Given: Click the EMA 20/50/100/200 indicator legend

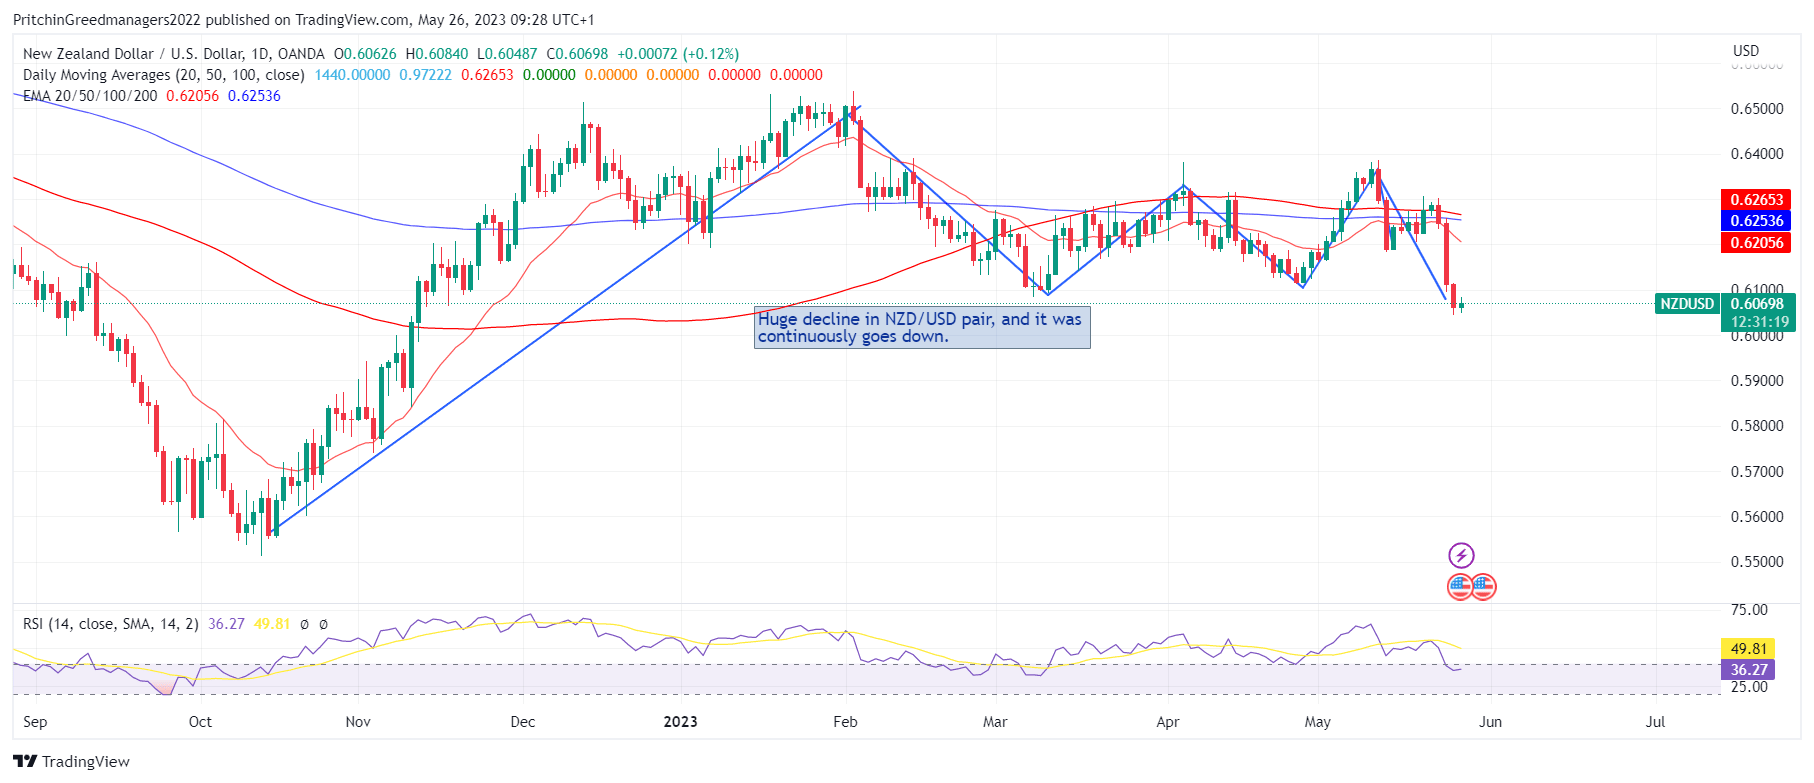Looking at the screenshot, I should point(90,96).
